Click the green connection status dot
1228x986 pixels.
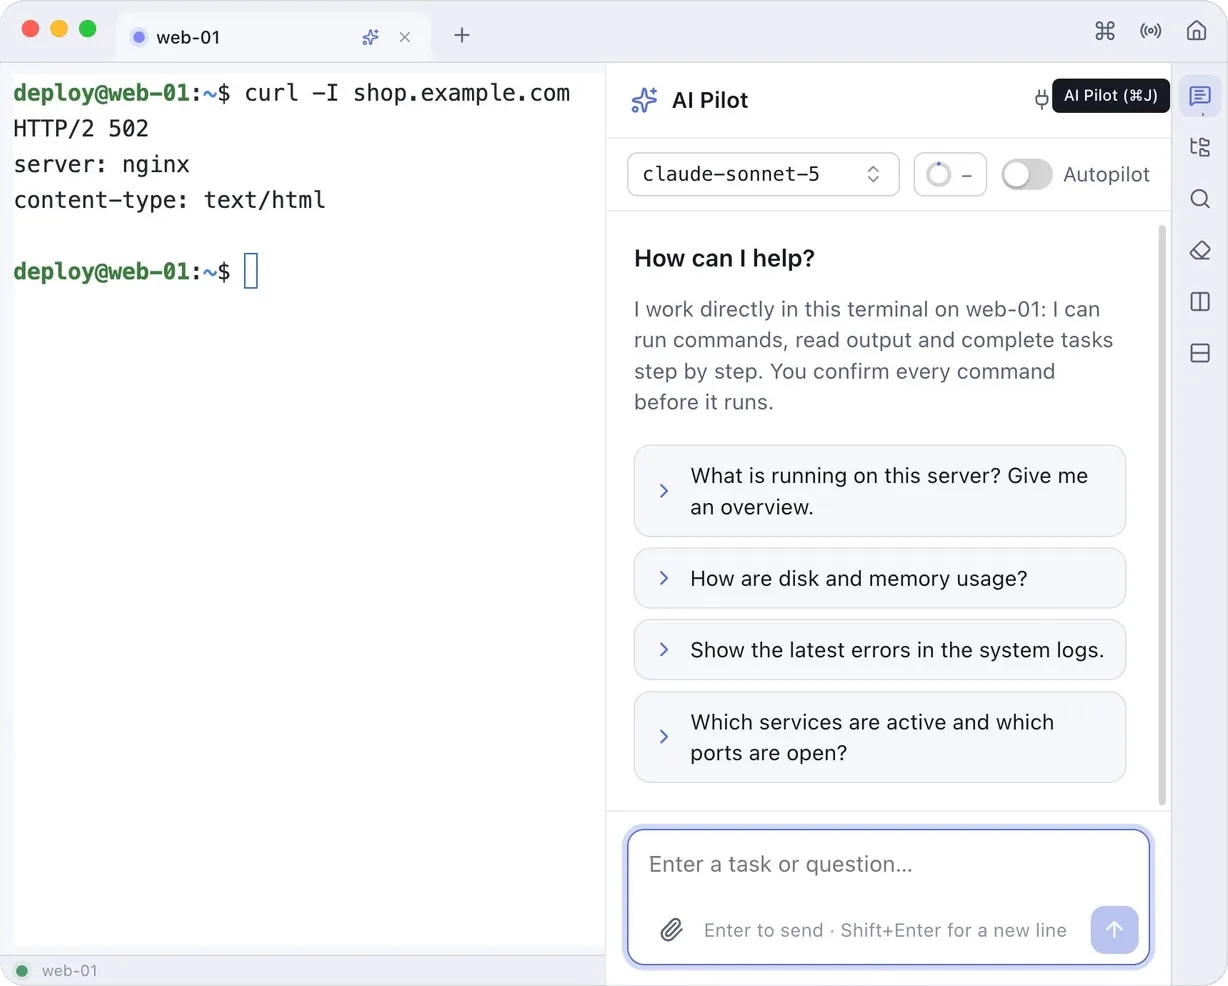click(x=22, y=970)
